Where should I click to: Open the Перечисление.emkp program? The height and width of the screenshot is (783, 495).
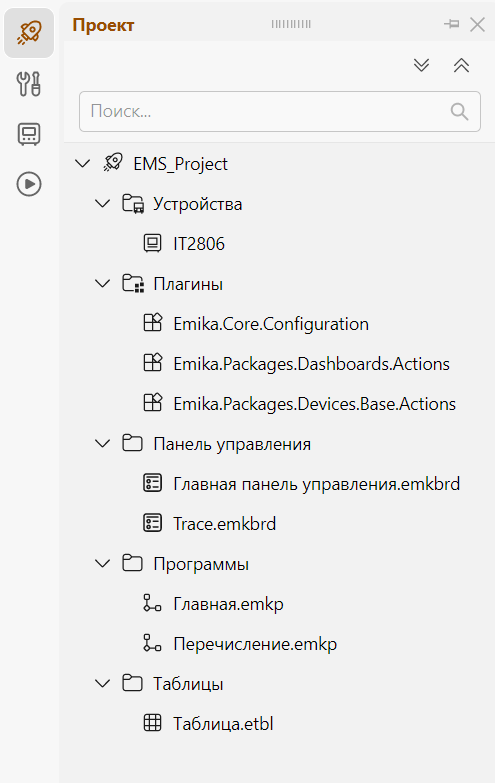tap(255, 644)
